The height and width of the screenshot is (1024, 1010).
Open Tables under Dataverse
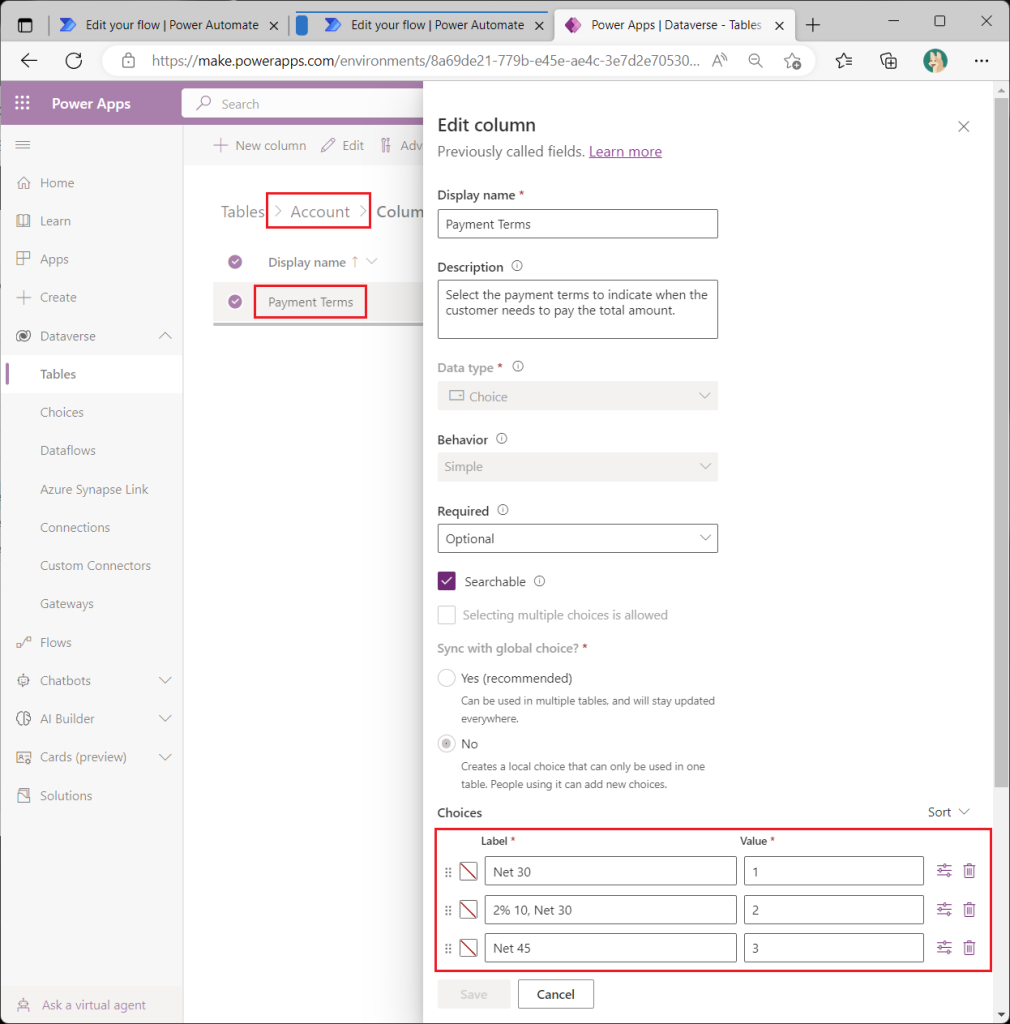tap(58, 374)
